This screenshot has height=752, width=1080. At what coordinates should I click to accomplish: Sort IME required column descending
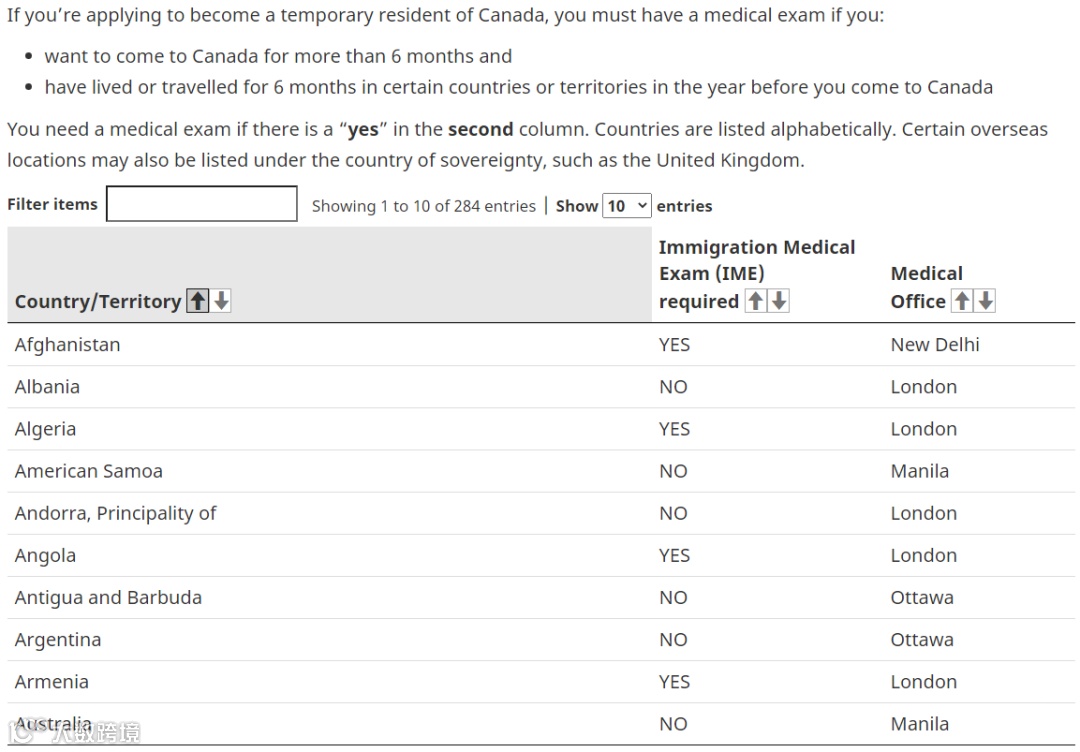[779, 301]
